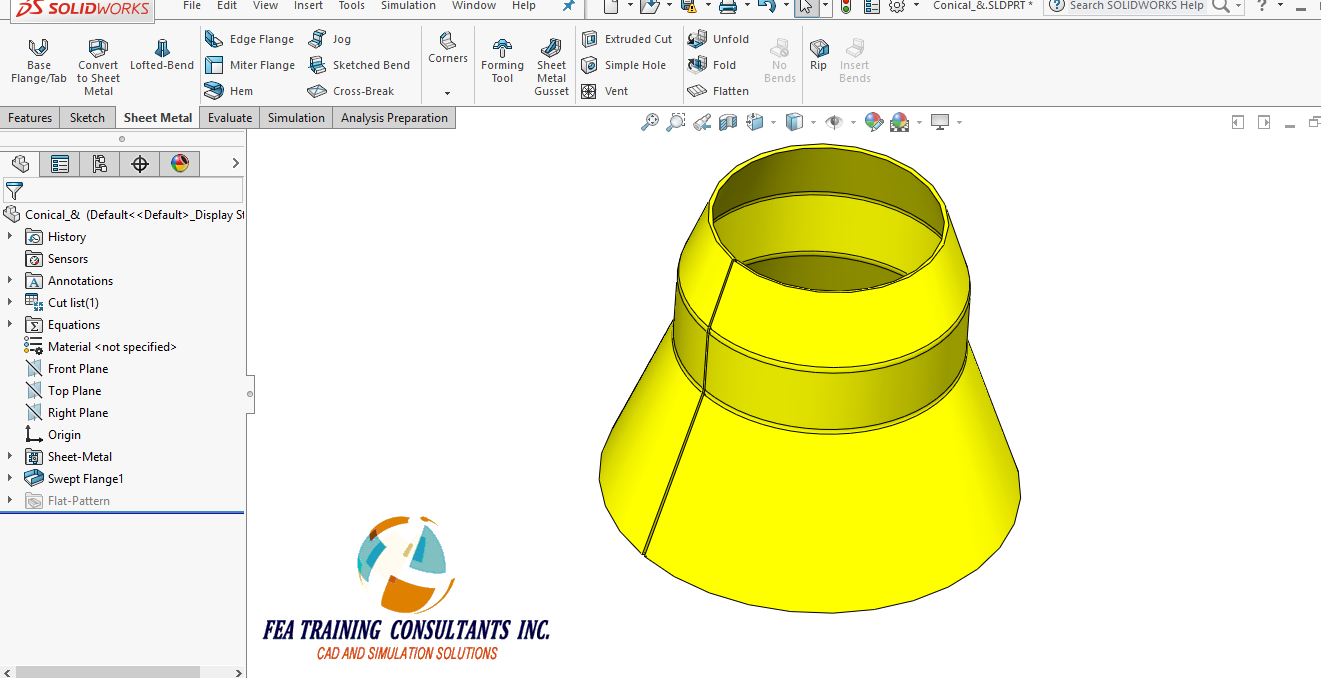This screenshot has width=1321, height=678.
Task: Open the ConfigurationManager panel
Action: coord(99,163)
